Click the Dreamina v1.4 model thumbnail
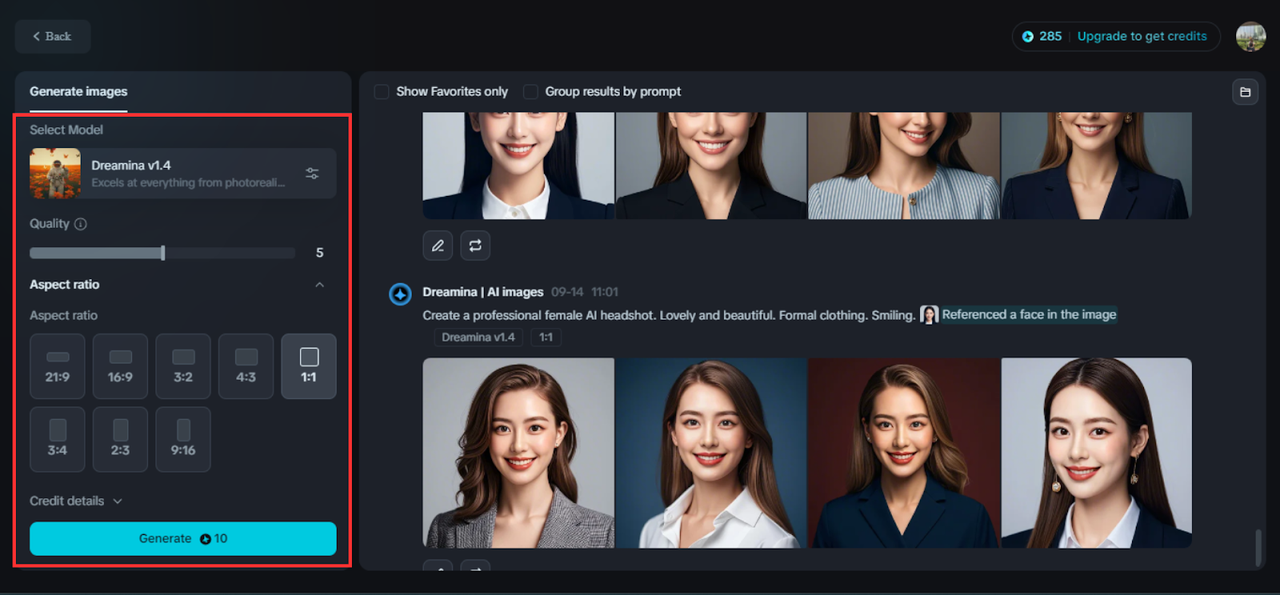 coord(55,173)
